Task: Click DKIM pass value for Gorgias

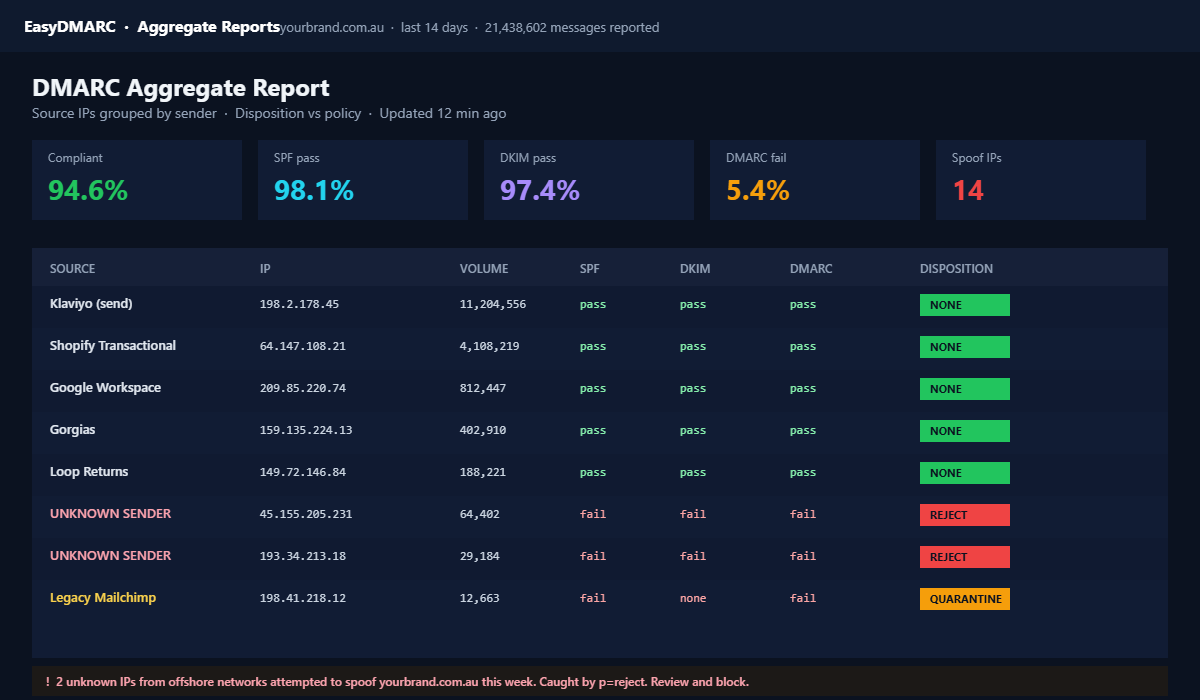Action: [x=693, y=430]
